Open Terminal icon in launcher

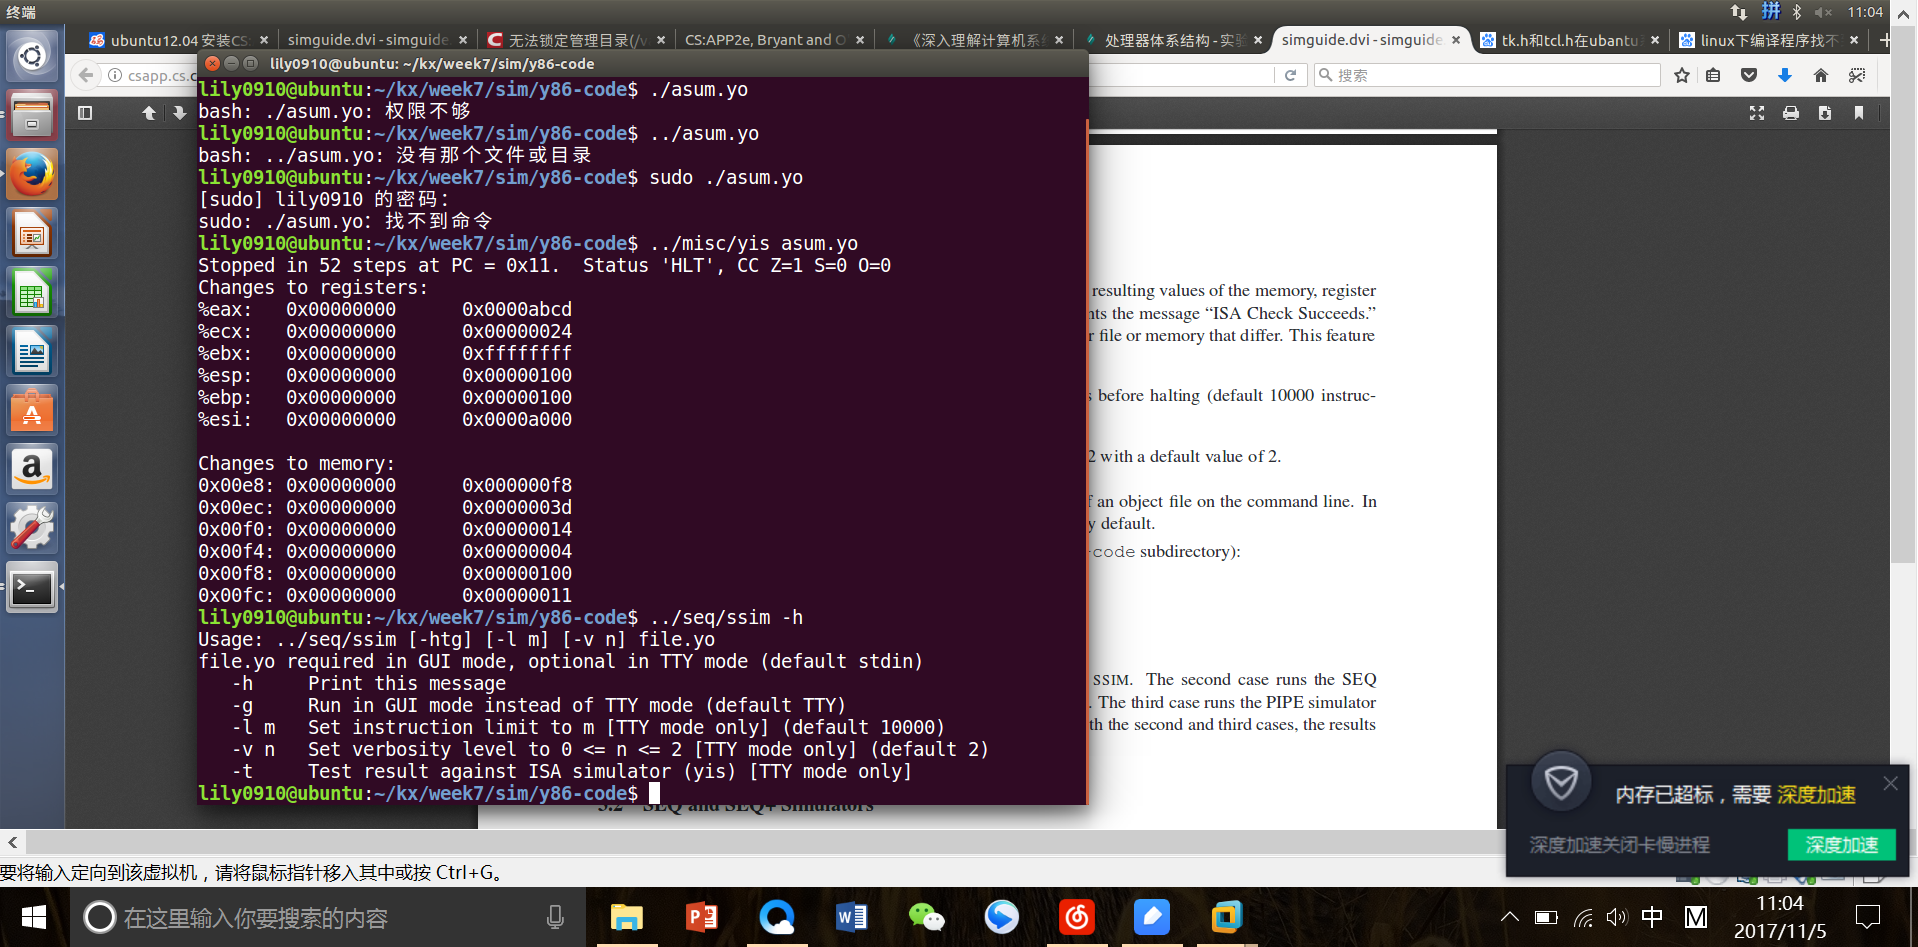32,587
